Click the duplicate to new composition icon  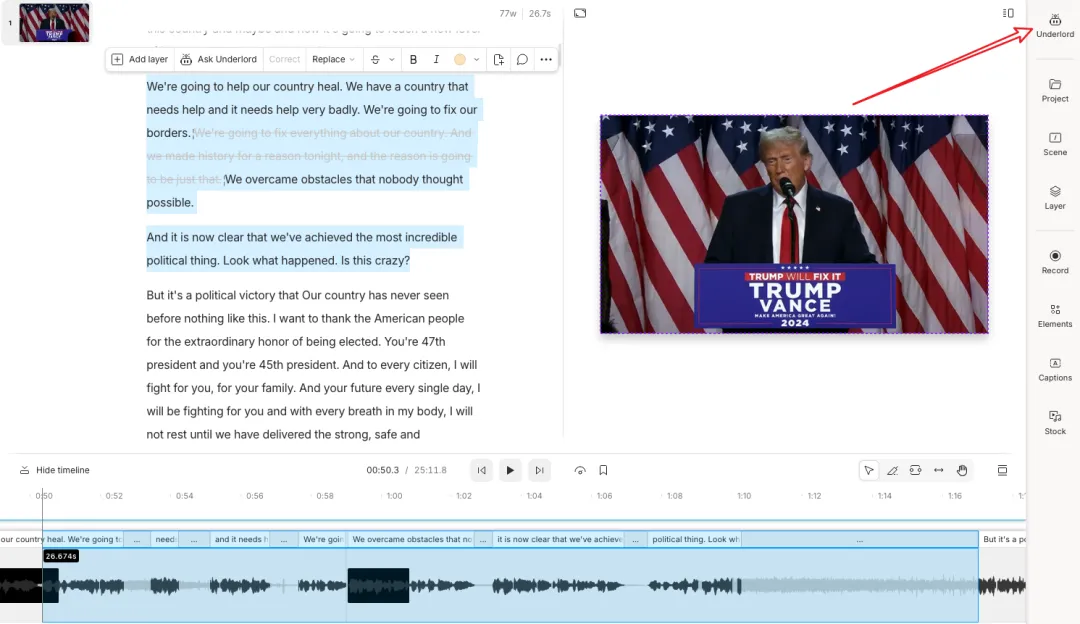pos(499,59)
